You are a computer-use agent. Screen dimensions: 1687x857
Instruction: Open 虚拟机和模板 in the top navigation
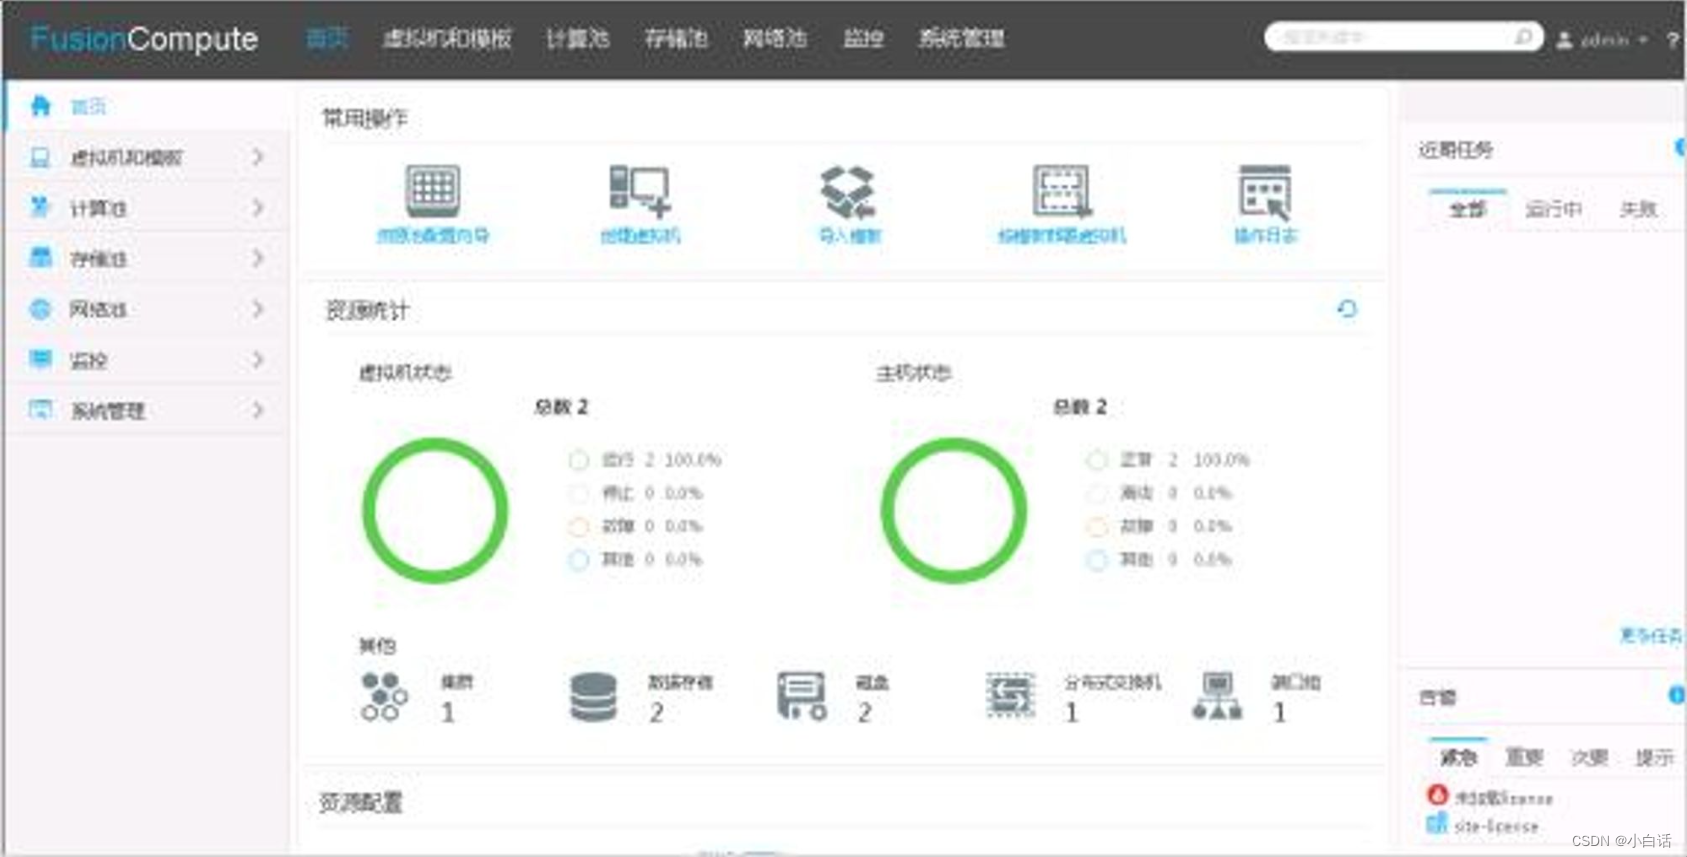pos(447,38)
